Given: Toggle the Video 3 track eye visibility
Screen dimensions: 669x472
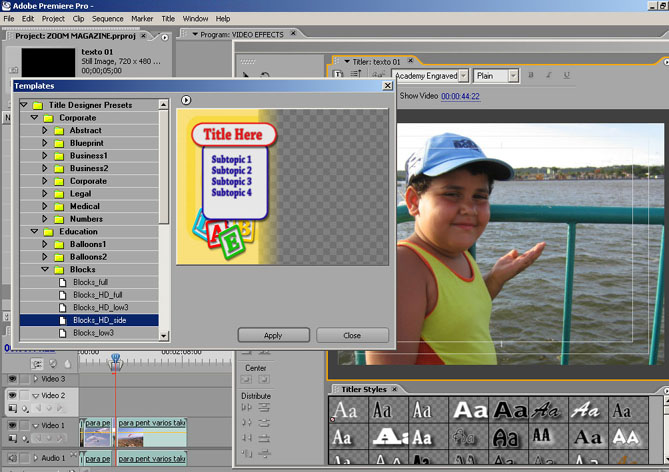Looking at the screenshot, I should [12, 379].
